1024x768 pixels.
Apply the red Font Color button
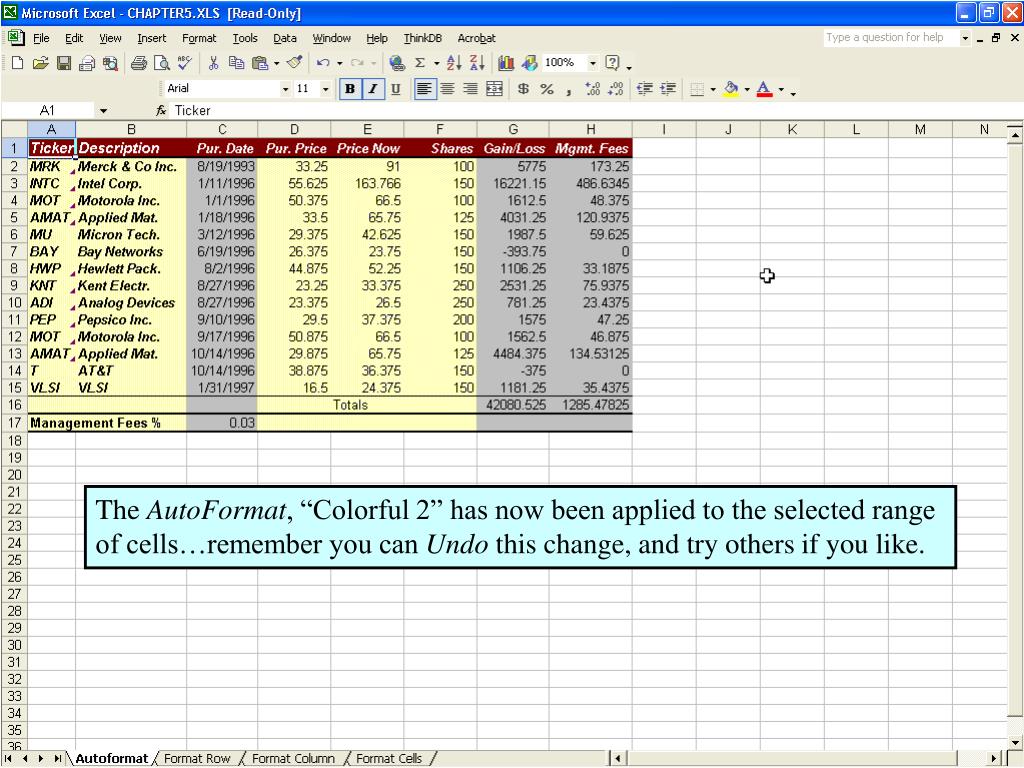pyautogui.click(x=765, y=89)
